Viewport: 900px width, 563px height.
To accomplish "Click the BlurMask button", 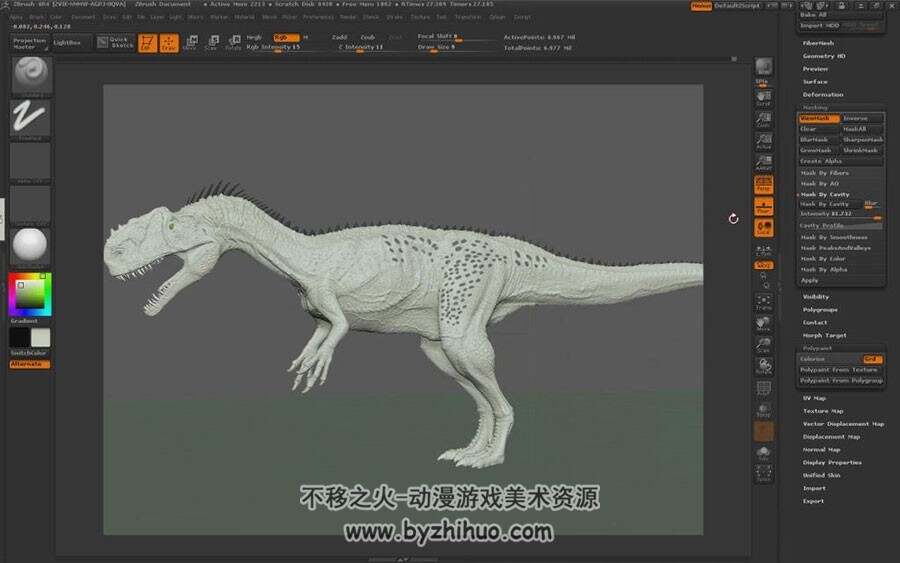I will [x=819, y=139].
